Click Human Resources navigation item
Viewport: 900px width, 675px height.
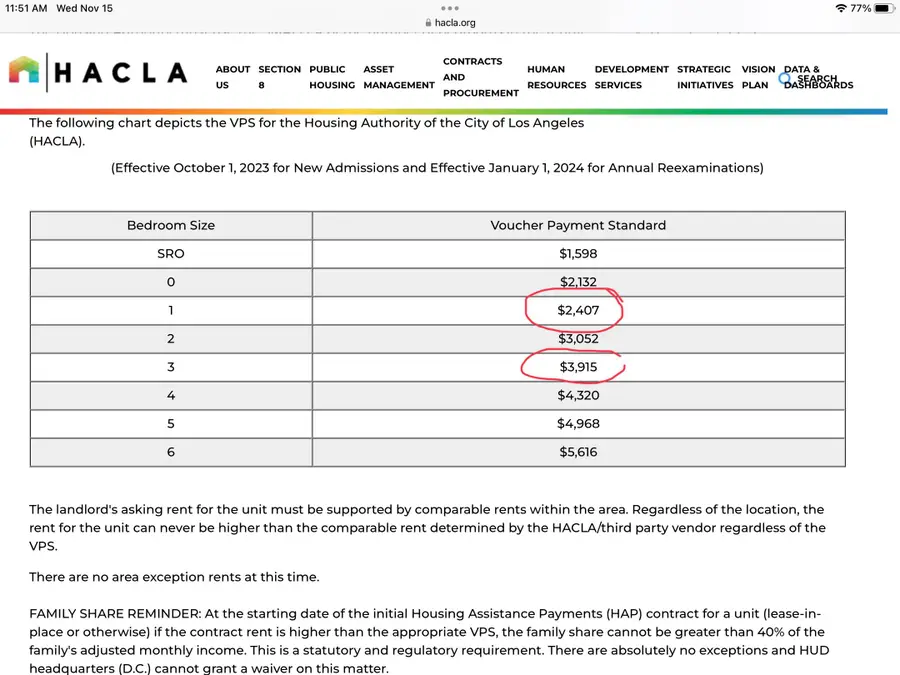[x=556, y=77]
